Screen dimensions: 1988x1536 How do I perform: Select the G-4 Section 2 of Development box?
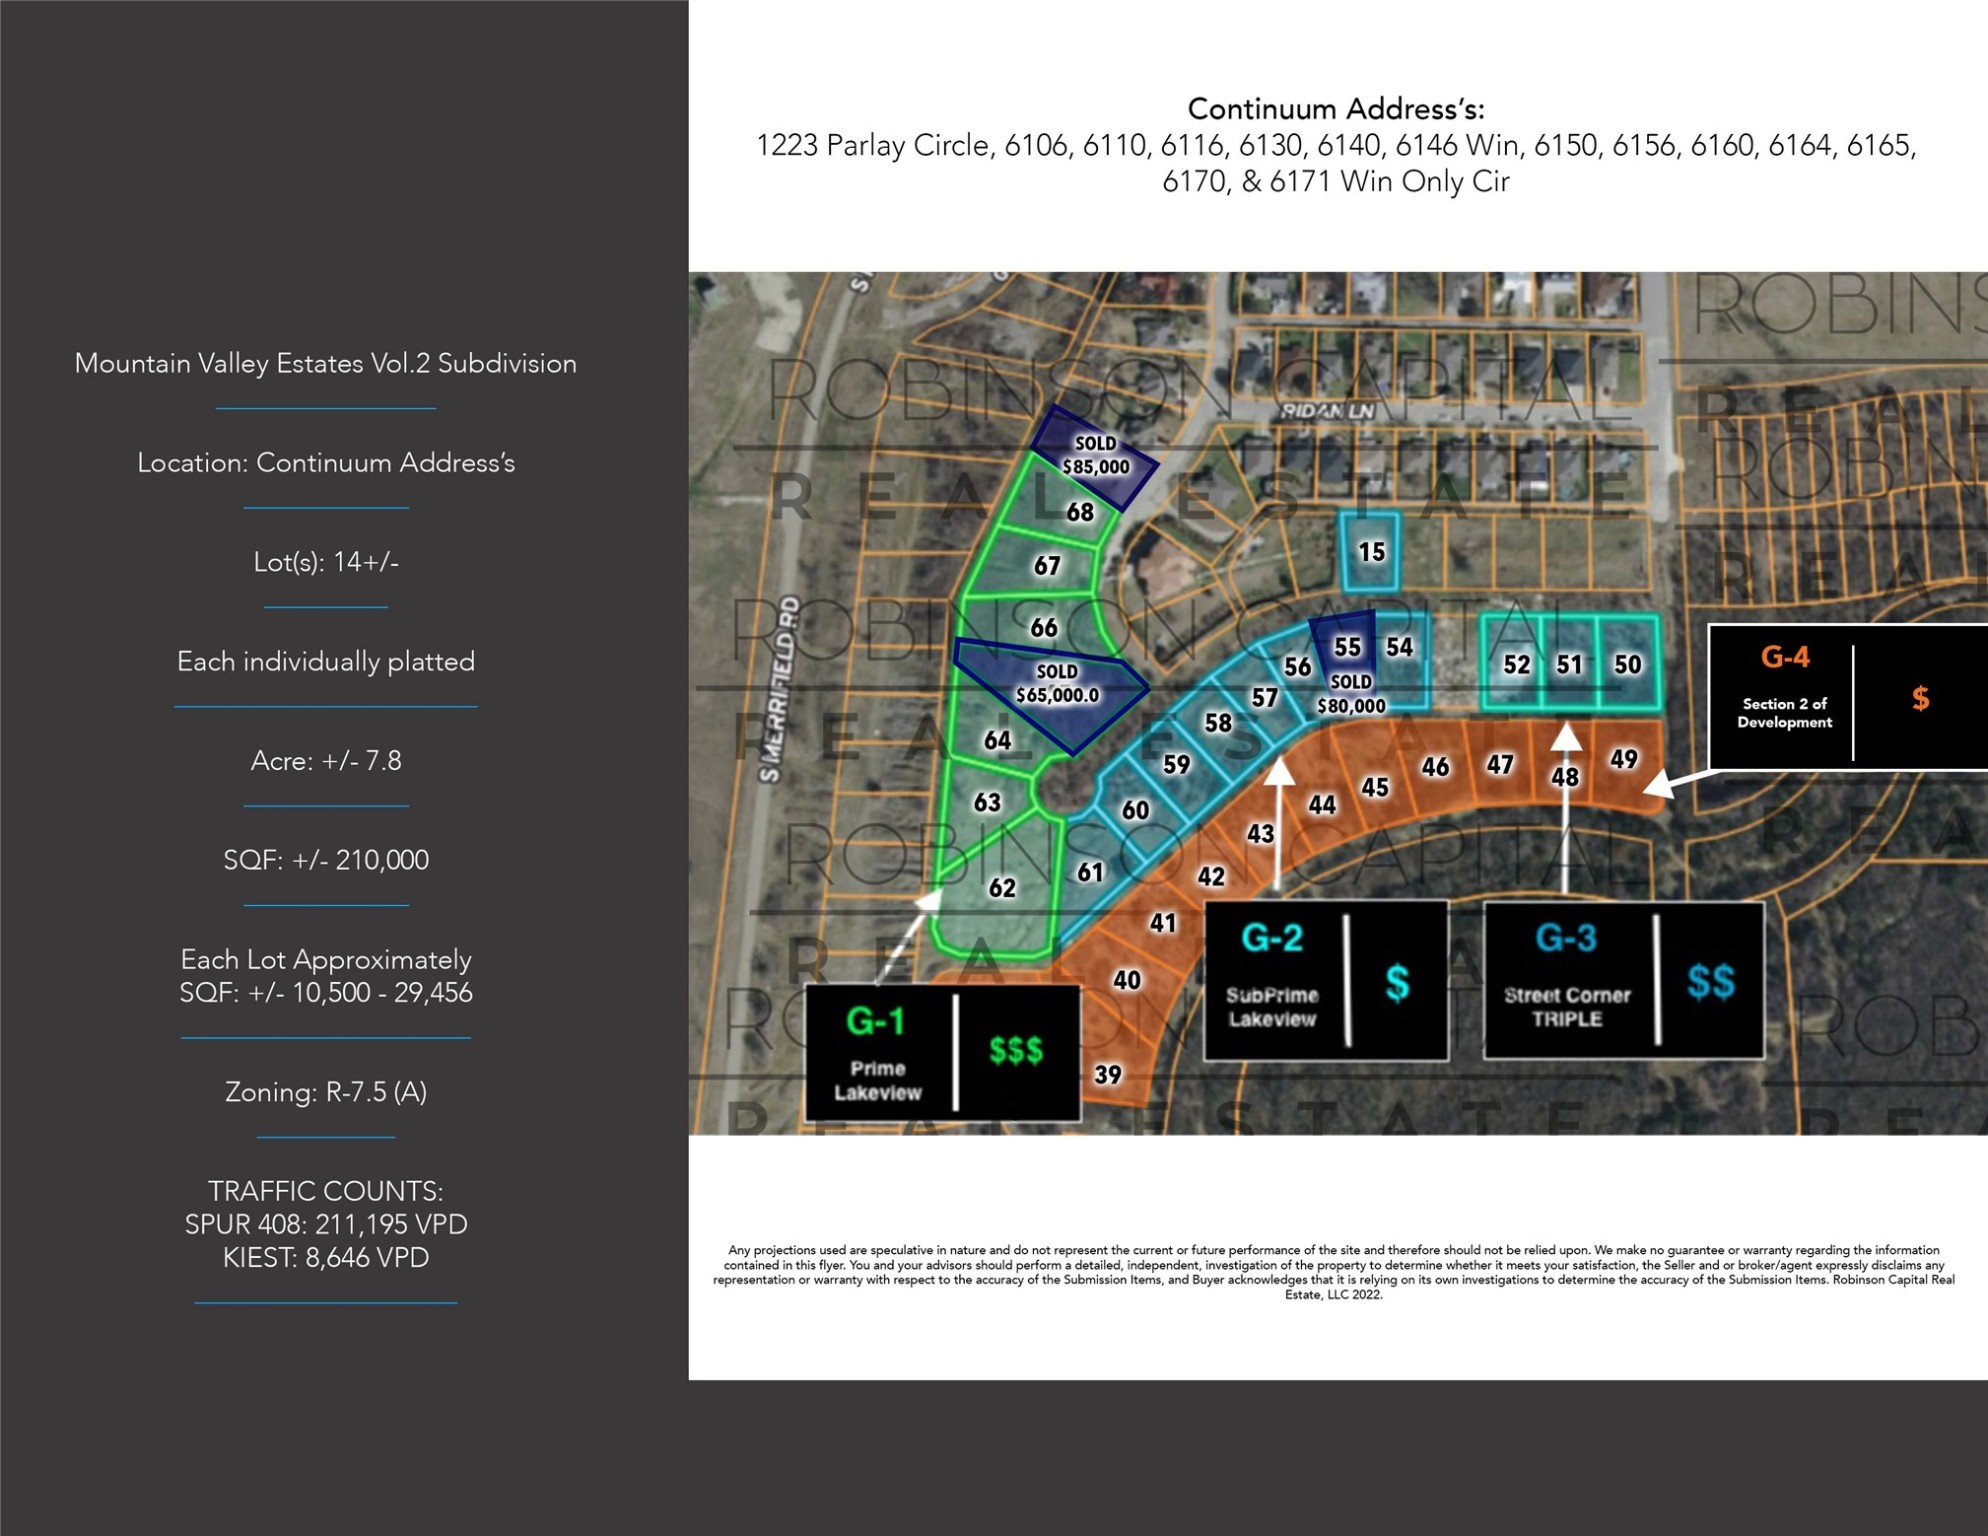[1848, 697]
